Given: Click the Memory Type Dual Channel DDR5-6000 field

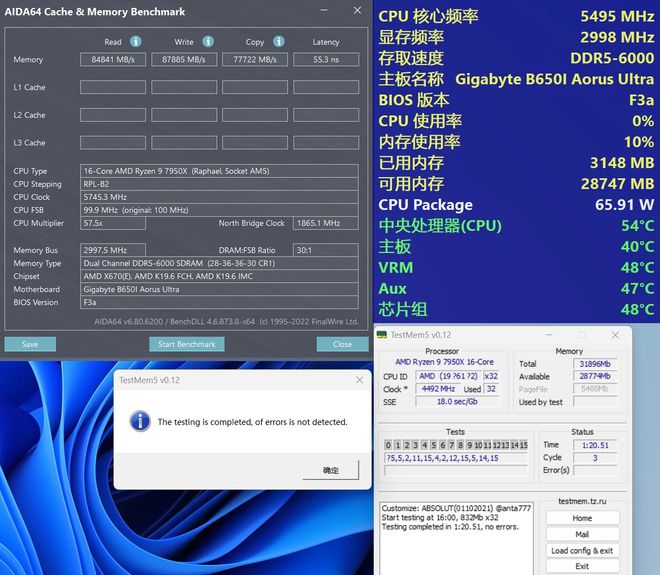Looking at the screenshot, I should (219, 264).
